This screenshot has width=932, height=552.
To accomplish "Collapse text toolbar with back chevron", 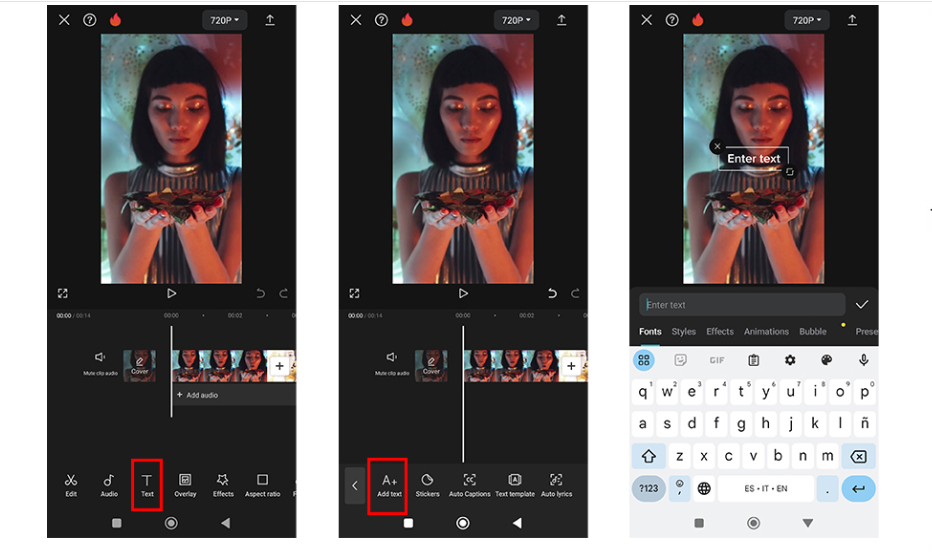I will click(354, 486).
